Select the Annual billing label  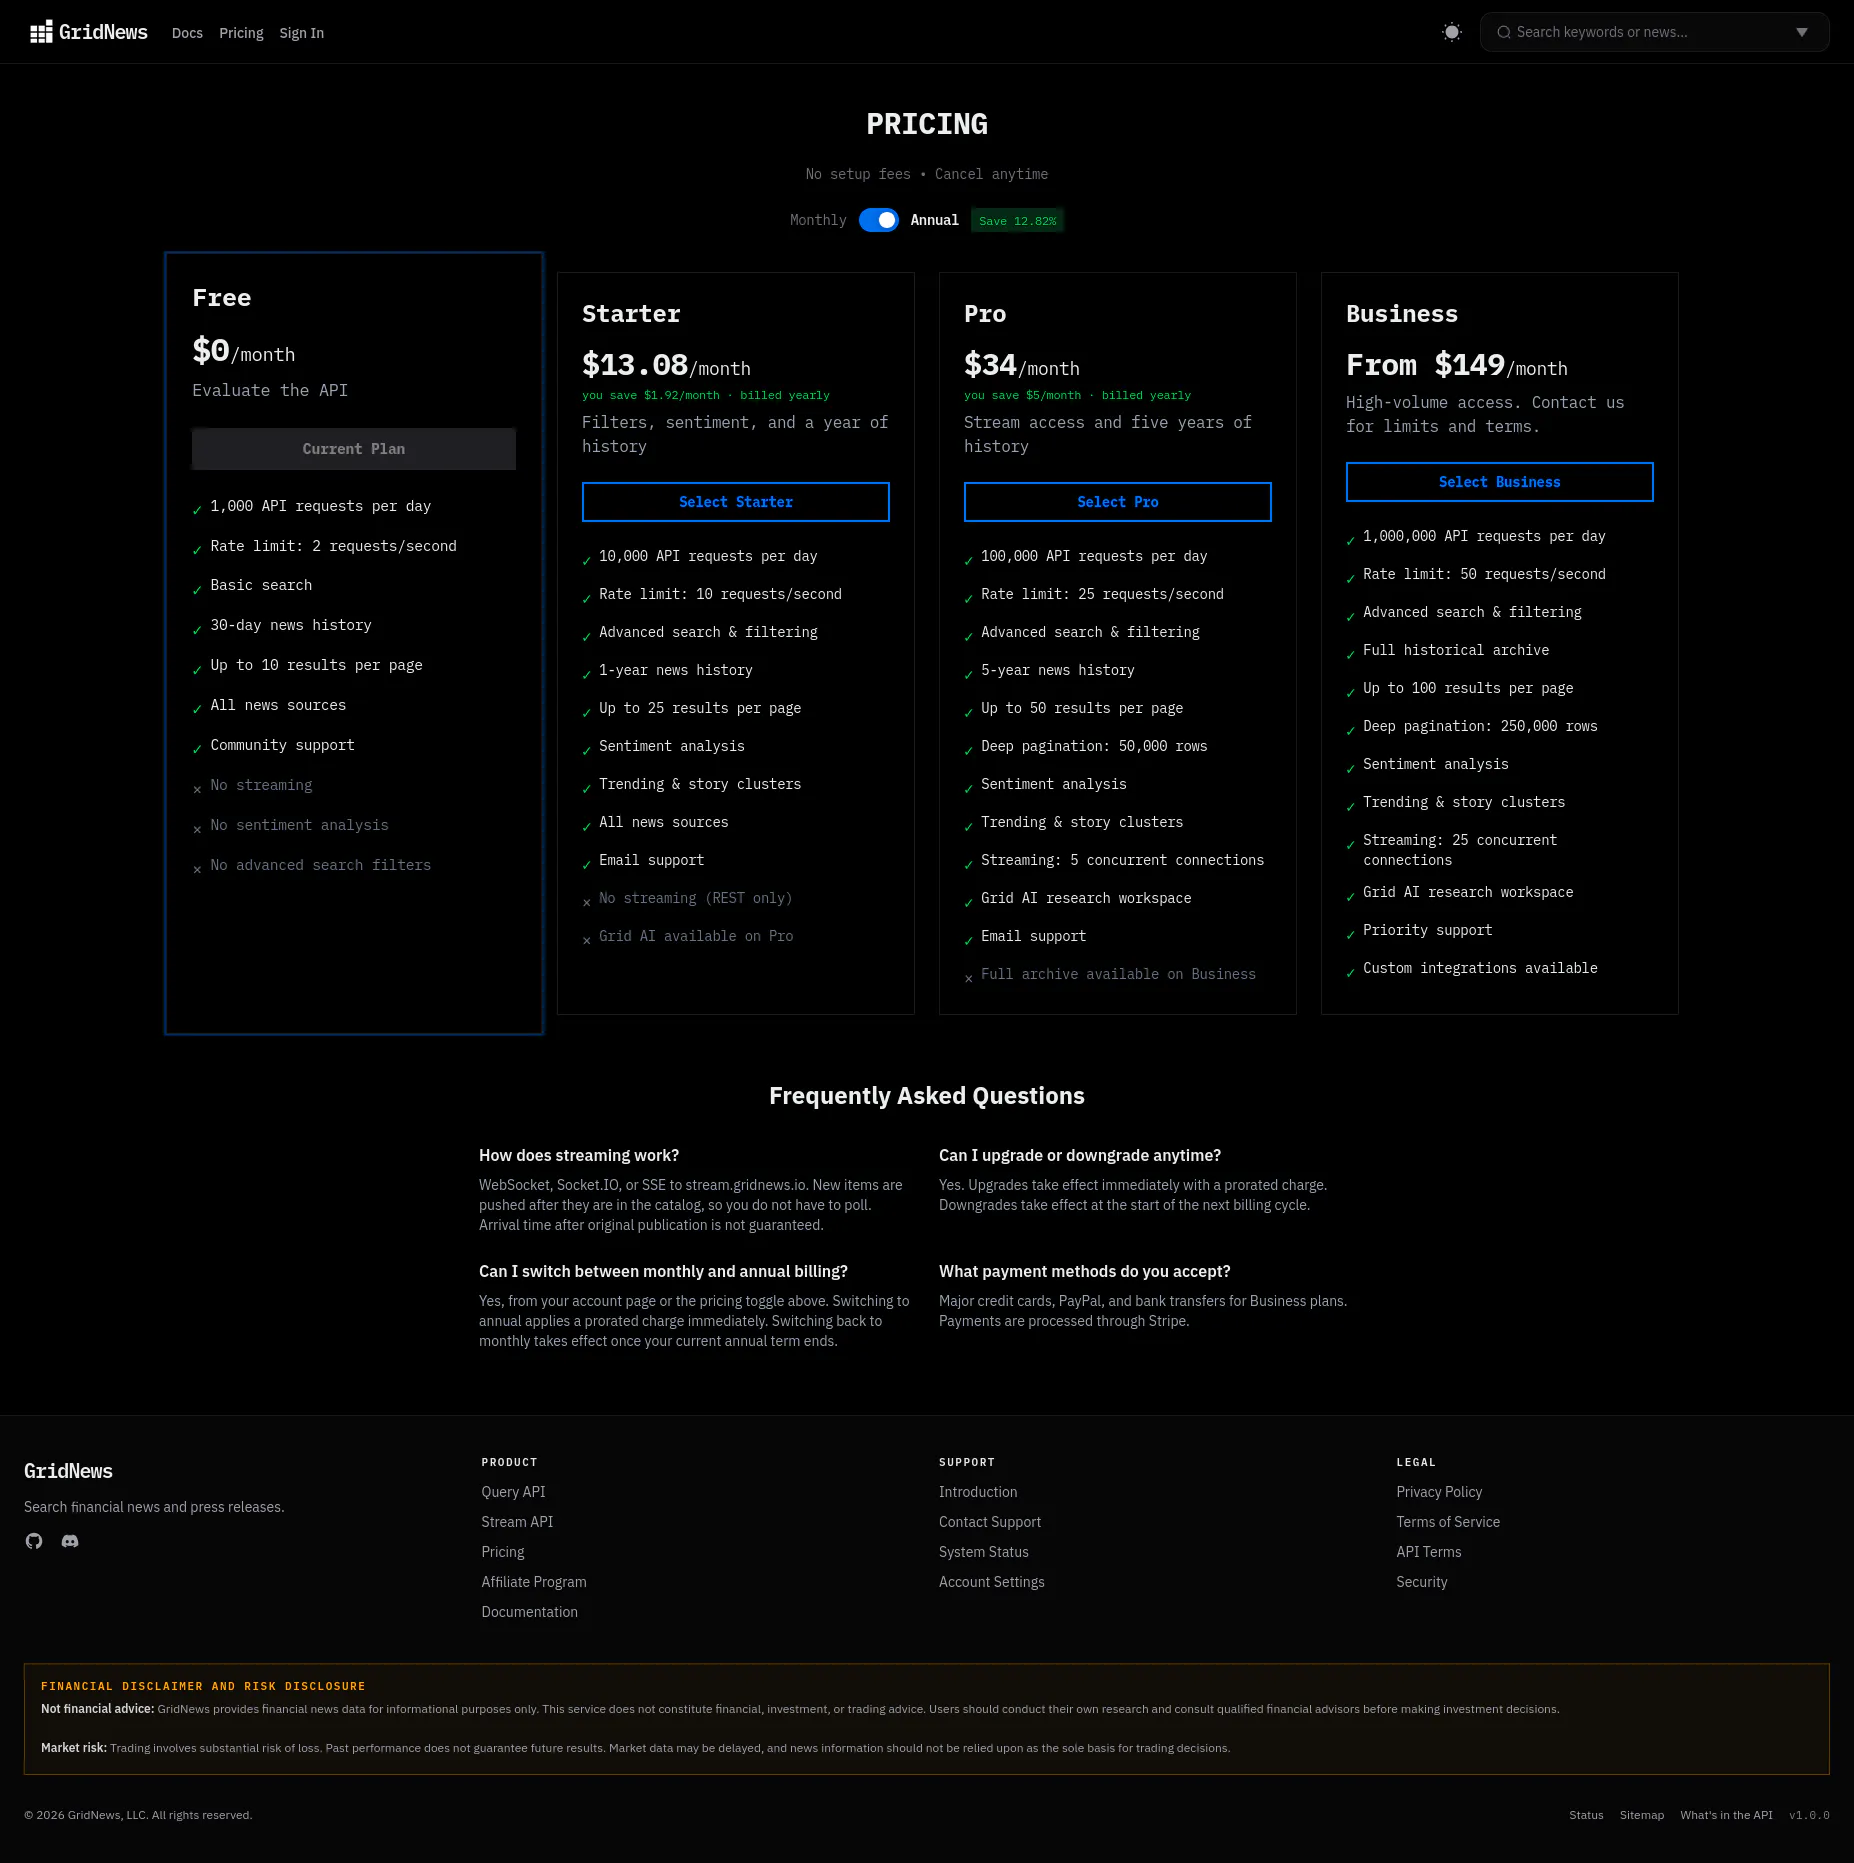point(934,220)
